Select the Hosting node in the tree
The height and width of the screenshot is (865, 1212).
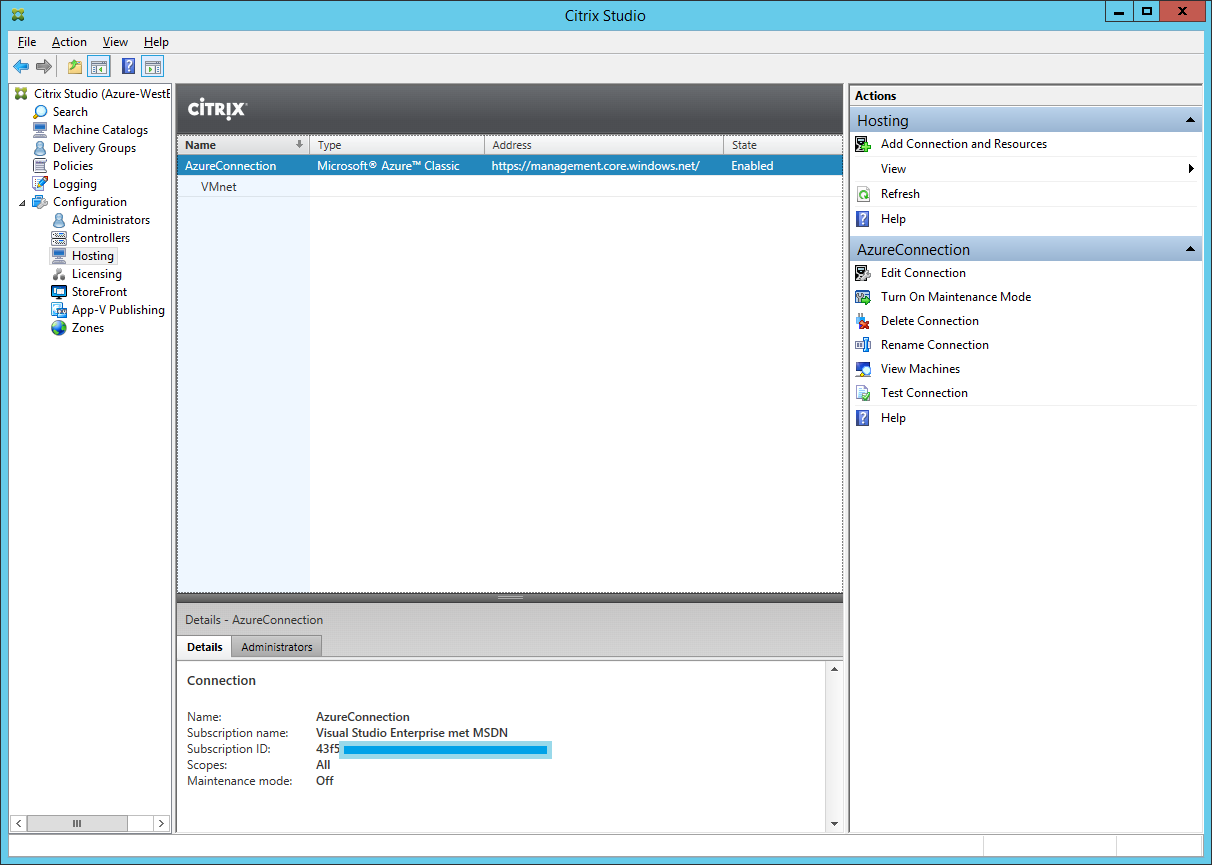93,256
